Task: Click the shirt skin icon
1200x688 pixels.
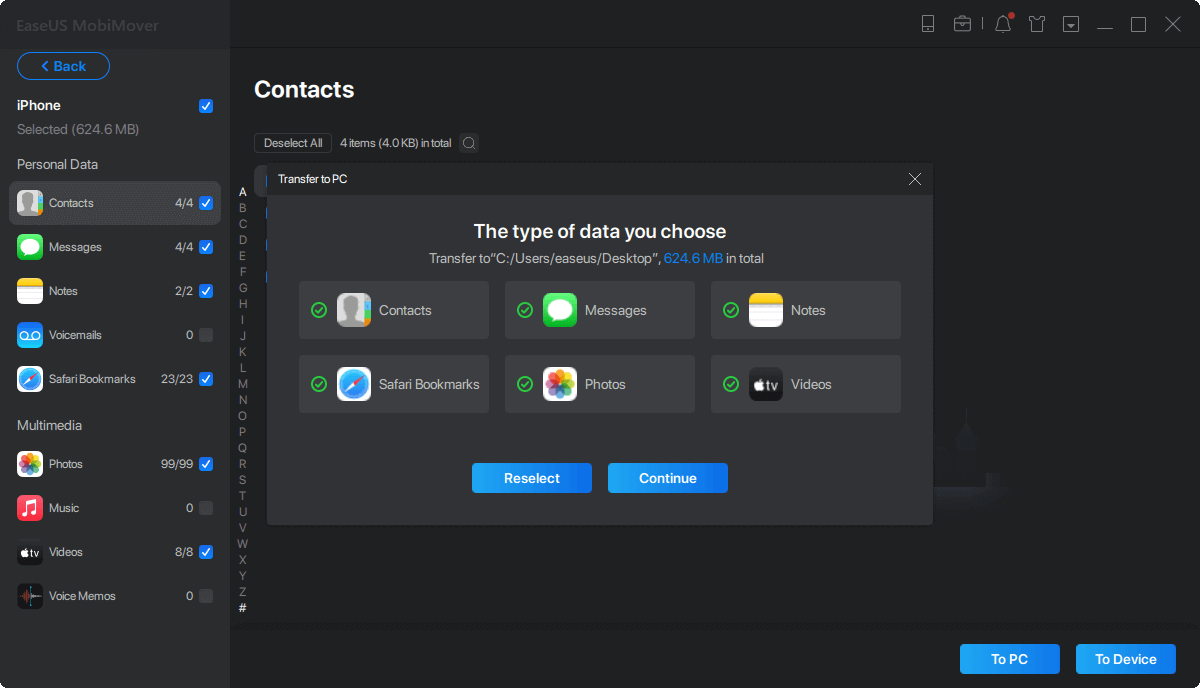Action: click(1037, 24)
